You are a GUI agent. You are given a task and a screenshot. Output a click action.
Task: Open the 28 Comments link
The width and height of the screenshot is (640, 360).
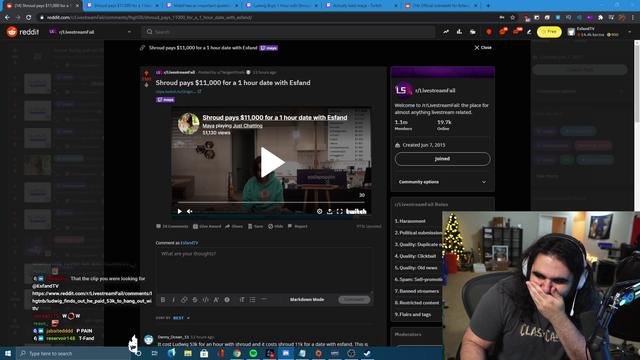pyautogui.click(x=172, y=226)
